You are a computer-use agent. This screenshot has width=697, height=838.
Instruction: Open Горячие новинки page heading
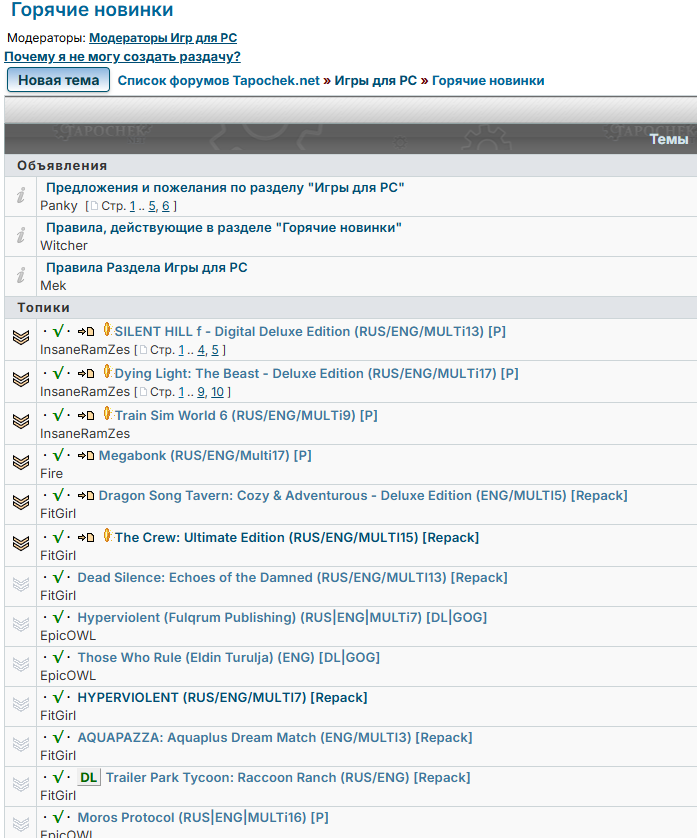pyautogui.click(x=92, y=10)
